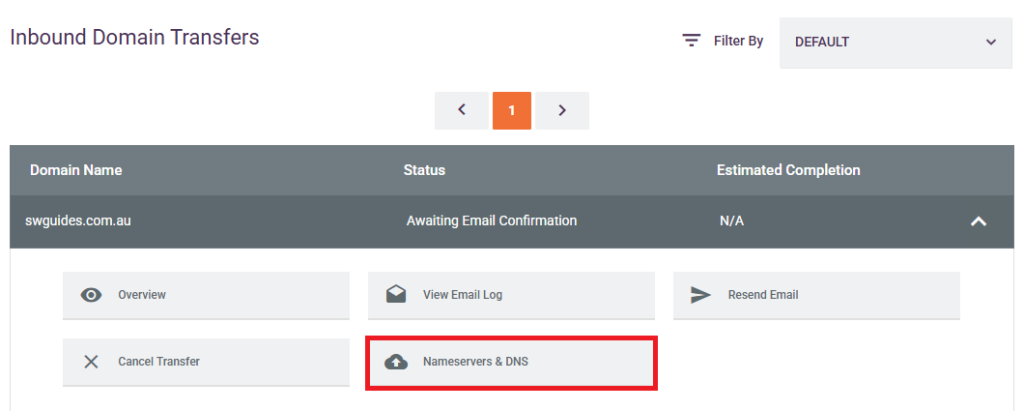Open the DEFAULT filter dropdown
The height and width of the screenshot is (411, 1024).
click(x=895, y=42)
